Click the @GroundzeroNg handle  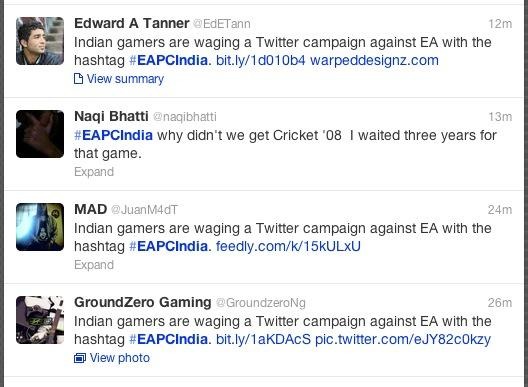click(x=261, y=303)
